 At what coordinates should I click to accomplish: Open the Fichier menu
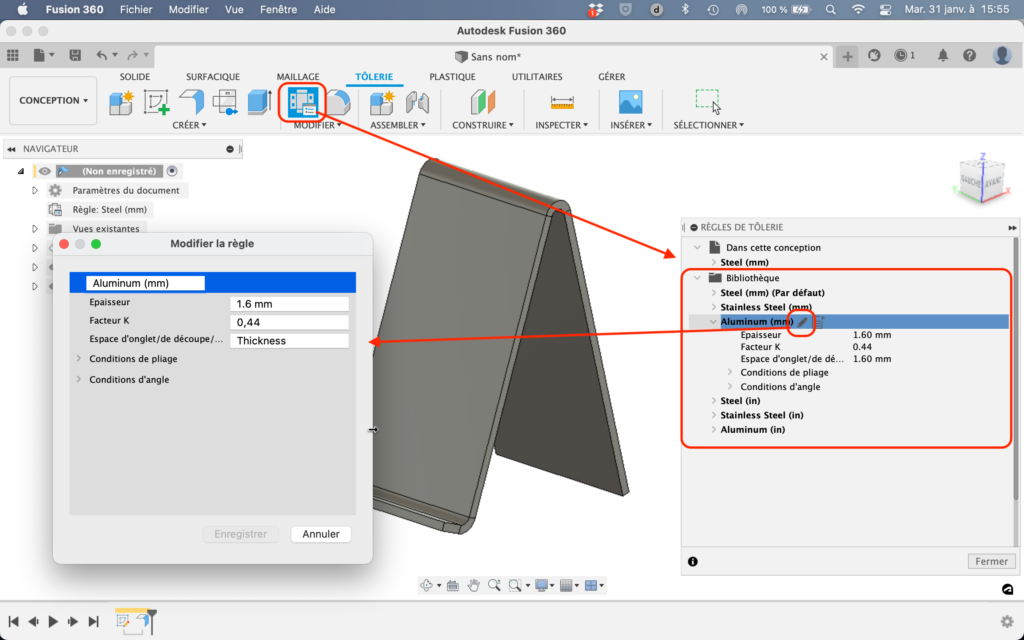pos(136,10)
